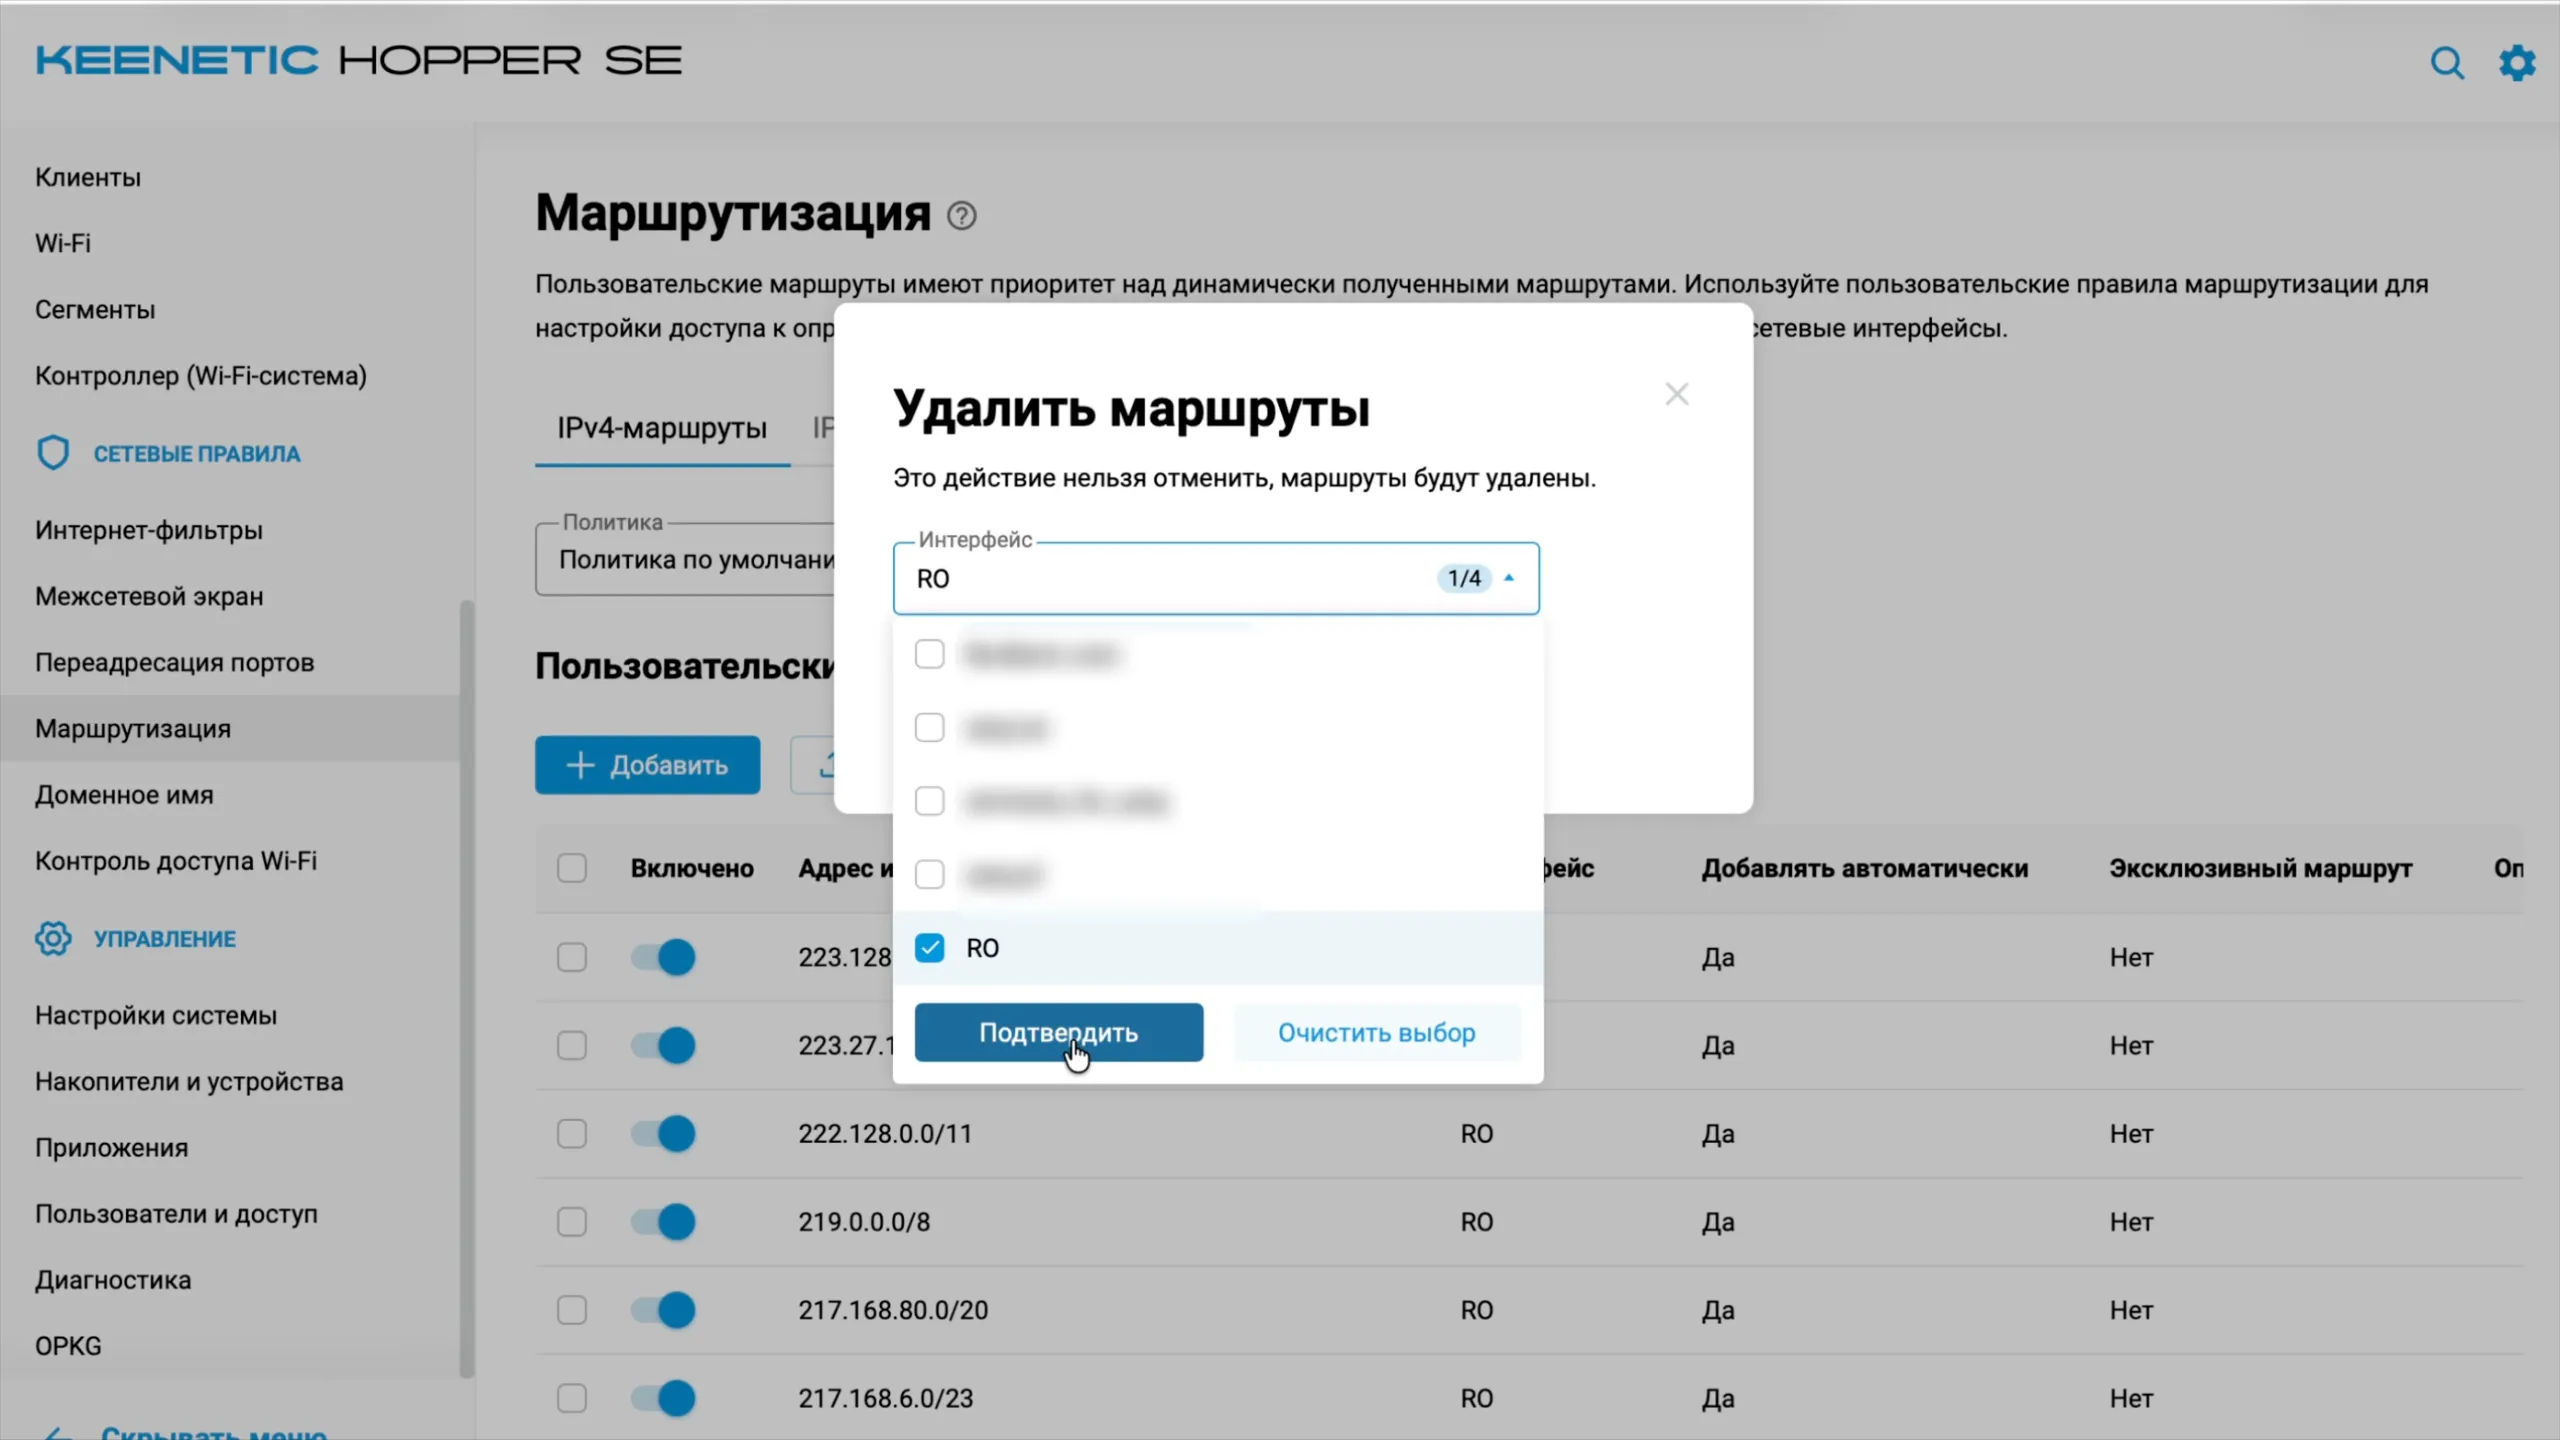Click the sidebar vertical scrollbar
Screen dimensions: 2560x1440
click(x=466, y=988)
